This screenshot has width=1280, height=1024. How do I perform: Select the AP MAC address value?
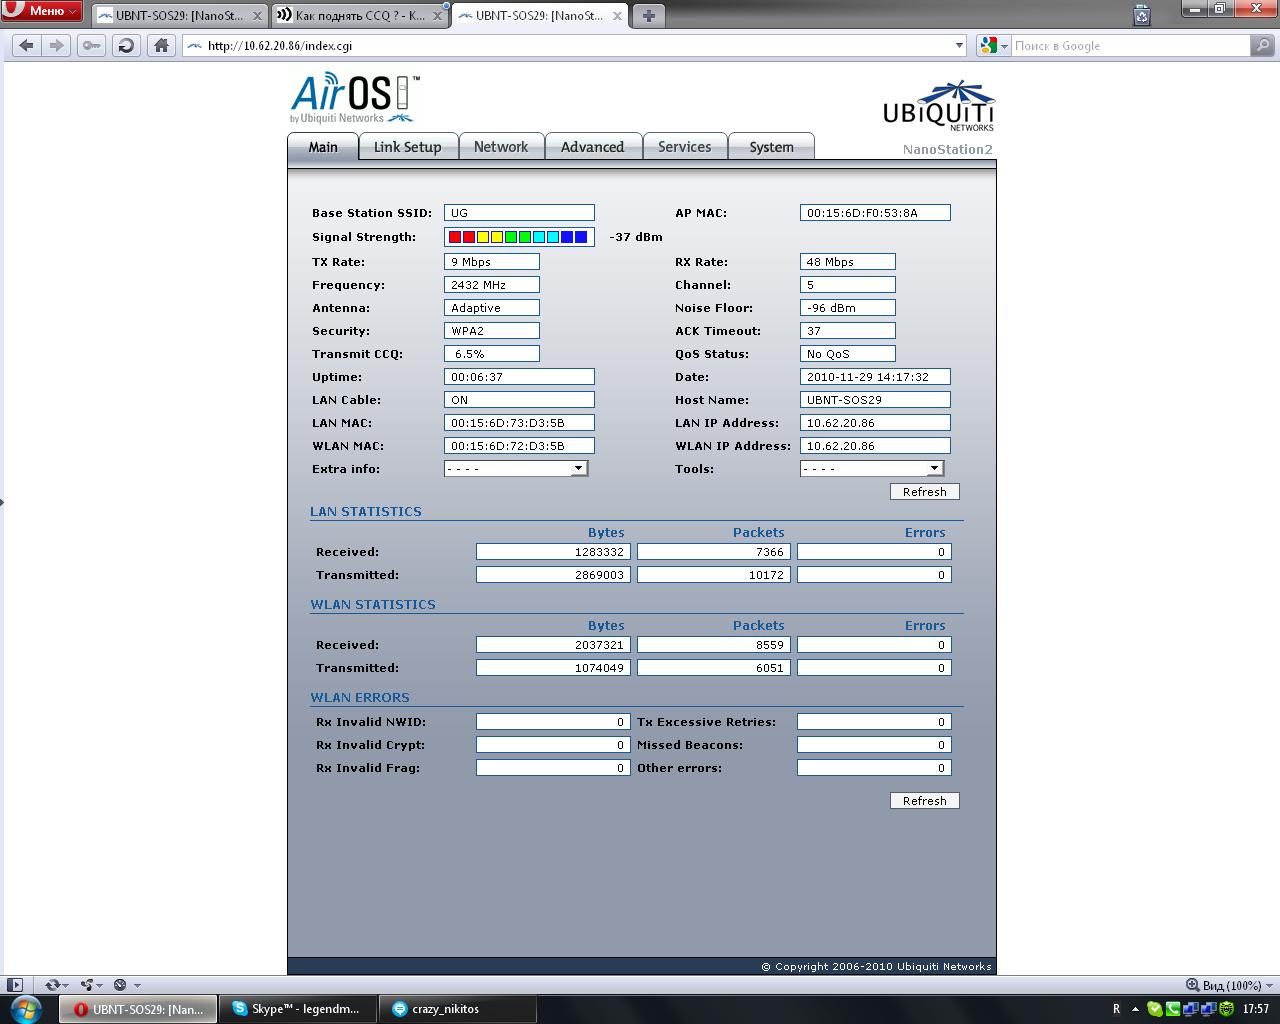point(875,213)
